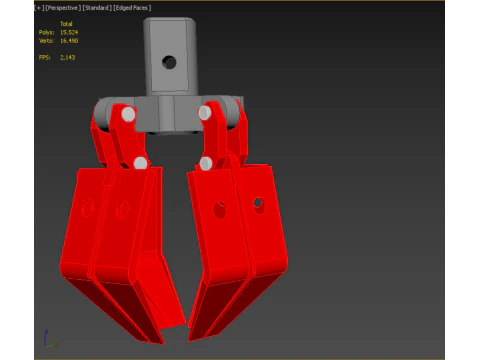Click the "FPS:" statistics label
This screenshot has height=360, width=480.
[x=45, y=57]
